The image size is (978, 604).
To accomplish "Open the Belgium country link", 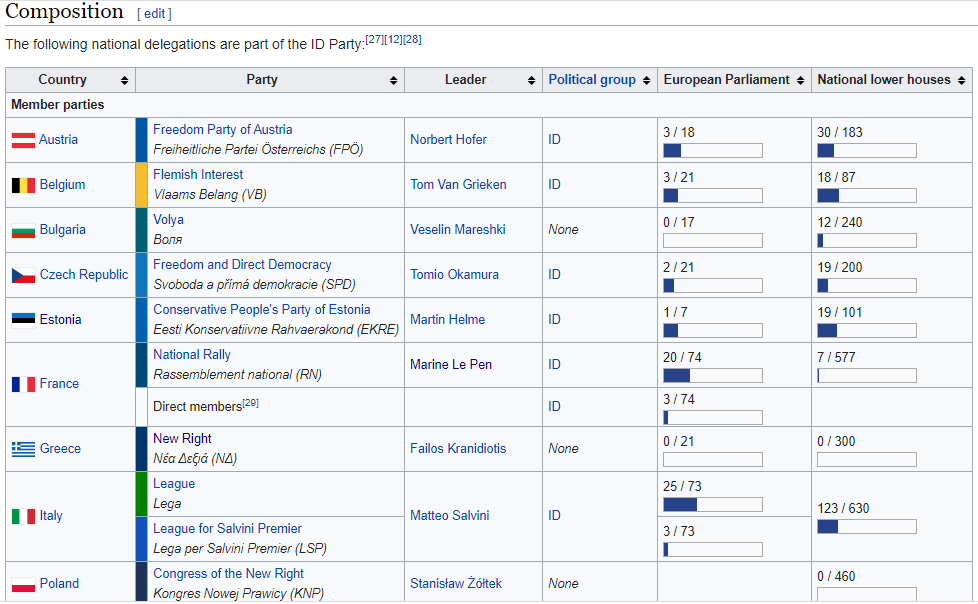I will 62,185.
